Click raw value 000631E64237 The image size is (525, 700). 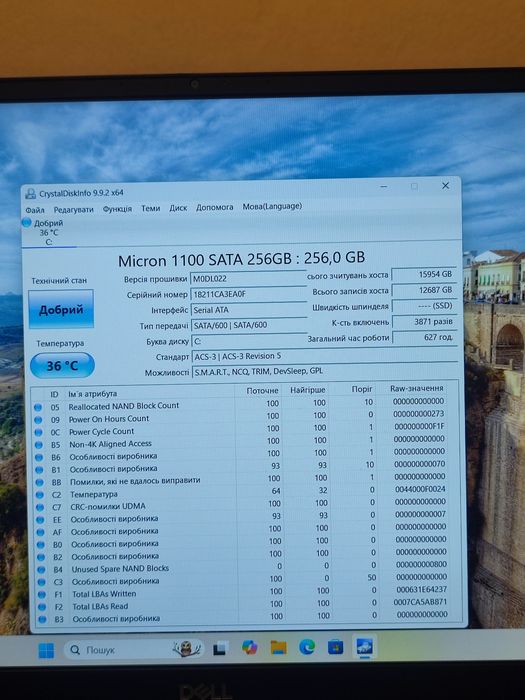[421, 590]
